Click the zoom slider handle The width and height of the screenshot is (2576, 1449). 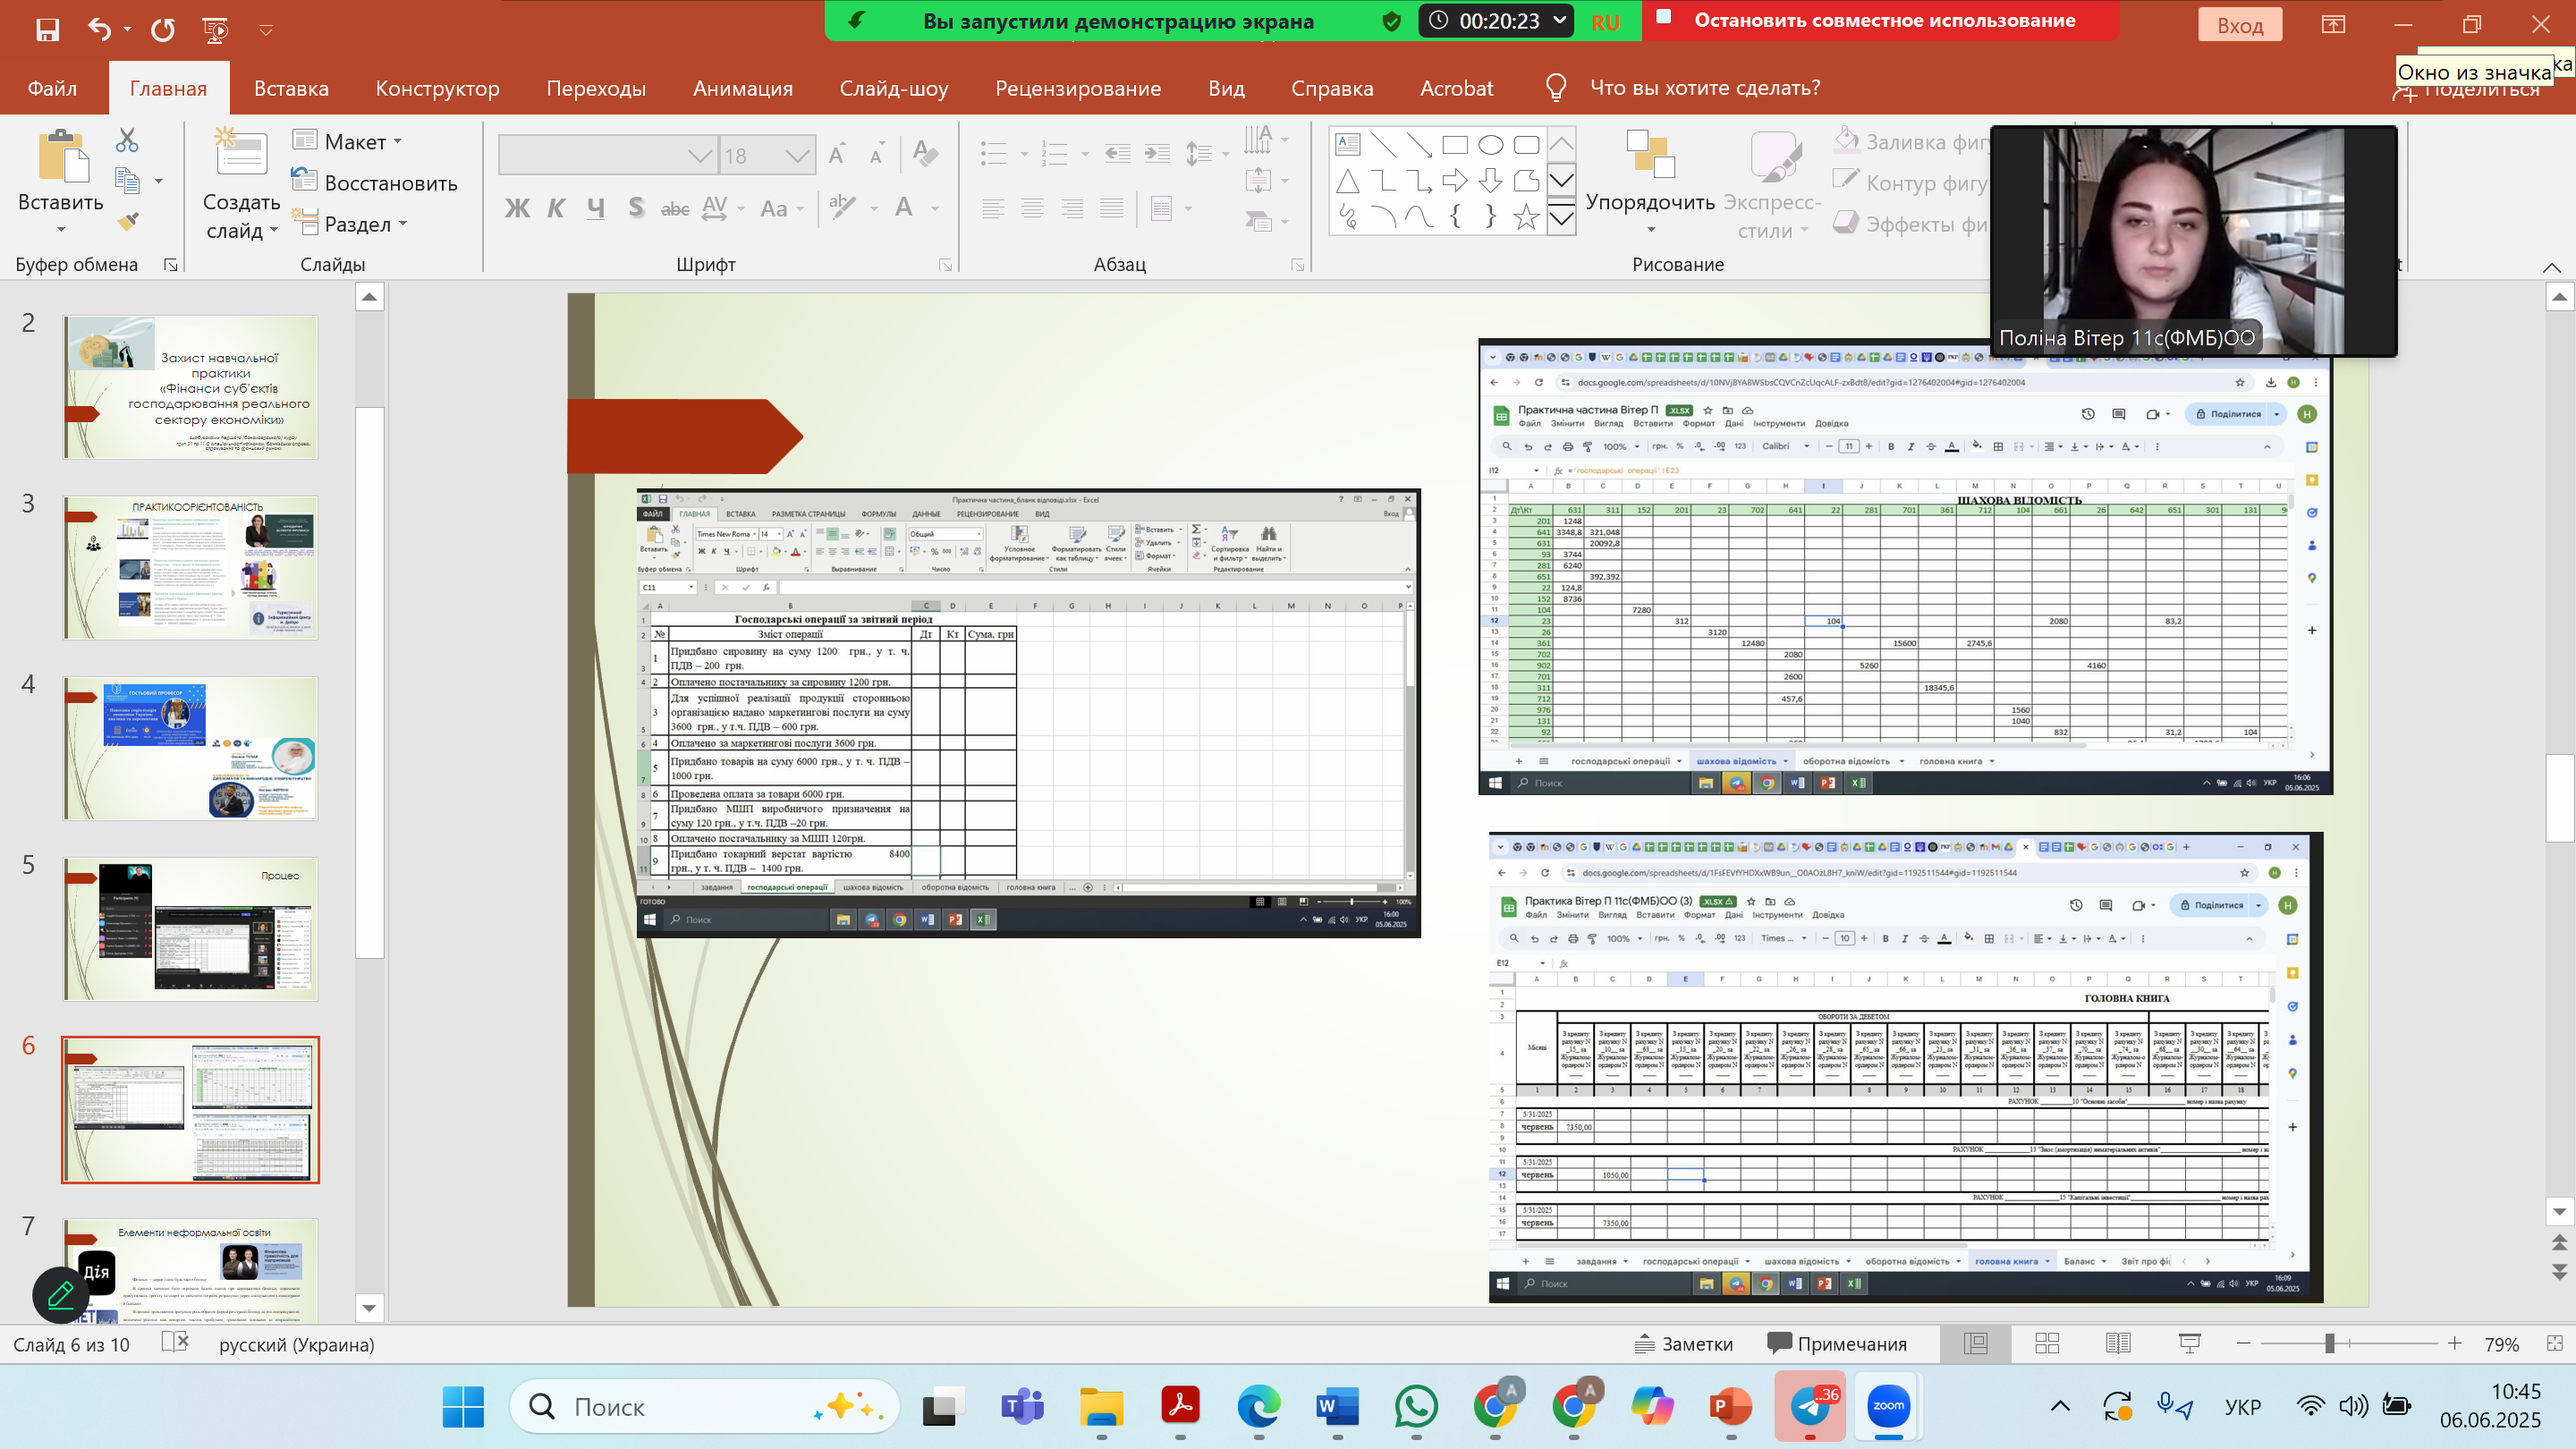click(2329, 1343)
